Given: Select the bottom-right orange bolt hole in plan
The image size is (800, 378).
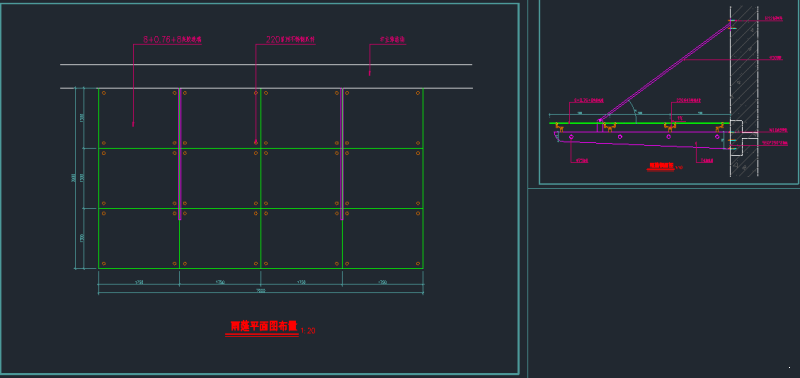Looking at the screenshot, I should (418, 264).
